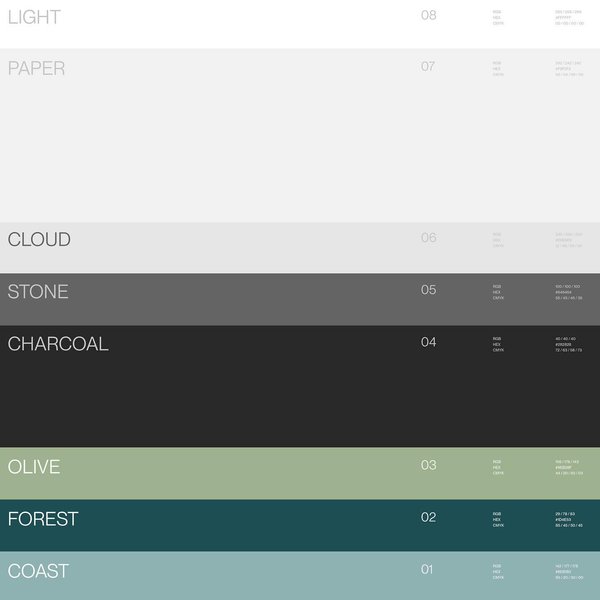
Task: Click the faint number 06
Action: click(x=429, y=238)
